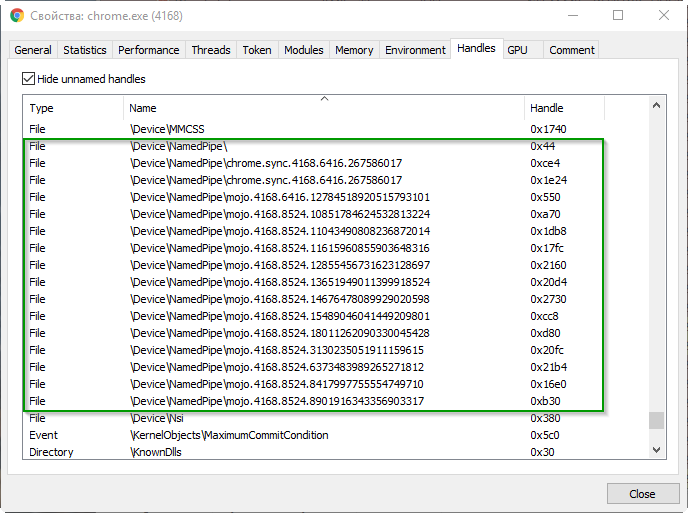Click the scrollbar up arrow
Image resolution: width=688 pixels, height=513 pixels.
pos(656,105)
